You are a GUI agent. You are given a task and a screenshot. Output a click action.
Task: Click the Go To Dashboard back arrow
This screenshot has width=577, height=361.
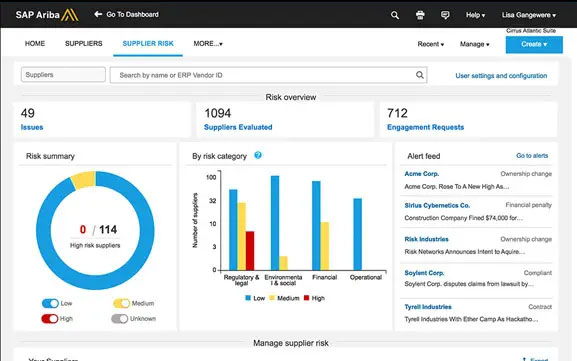[98, 14]
